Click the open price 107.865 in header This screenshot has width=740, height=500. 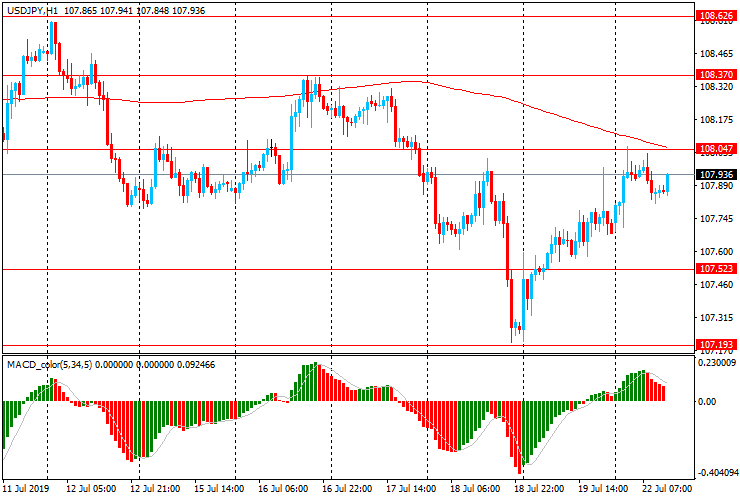click(x=80, y=10)
